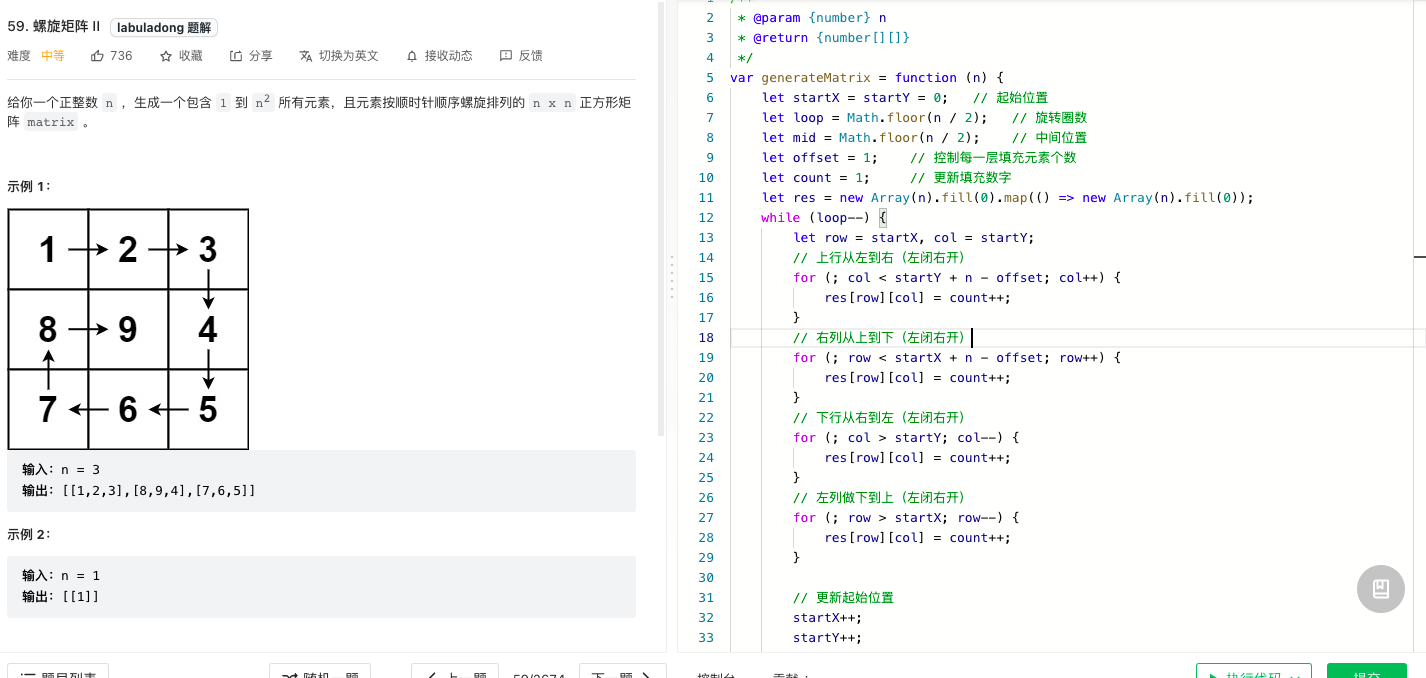
Task: Open feedback via the 反馈 icon
Action: coord(506,56)
